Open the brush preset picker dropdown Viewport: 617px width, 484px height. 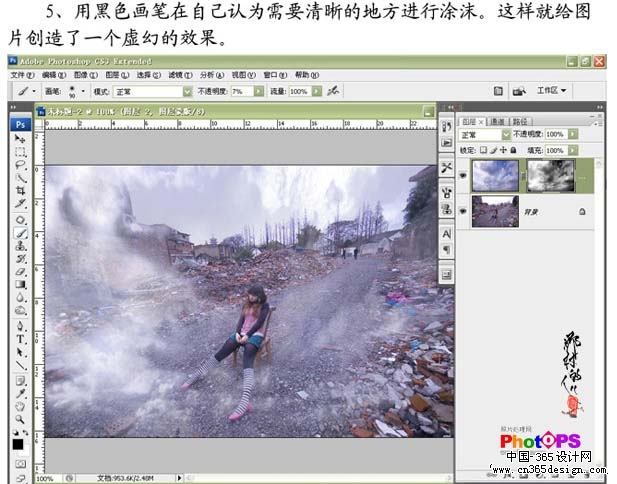click(83, 91)
